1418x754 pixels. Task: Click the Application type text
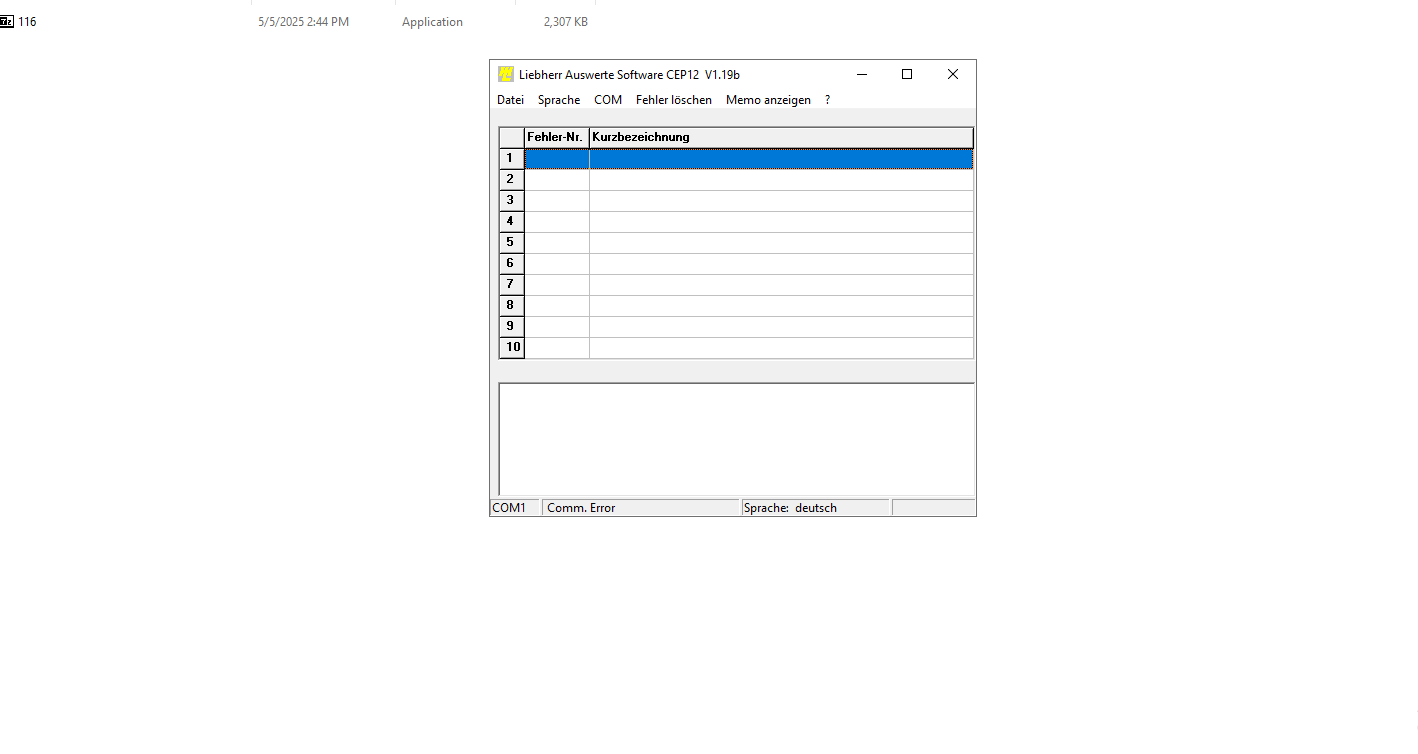pyautogui.click(x=432, y=22)
